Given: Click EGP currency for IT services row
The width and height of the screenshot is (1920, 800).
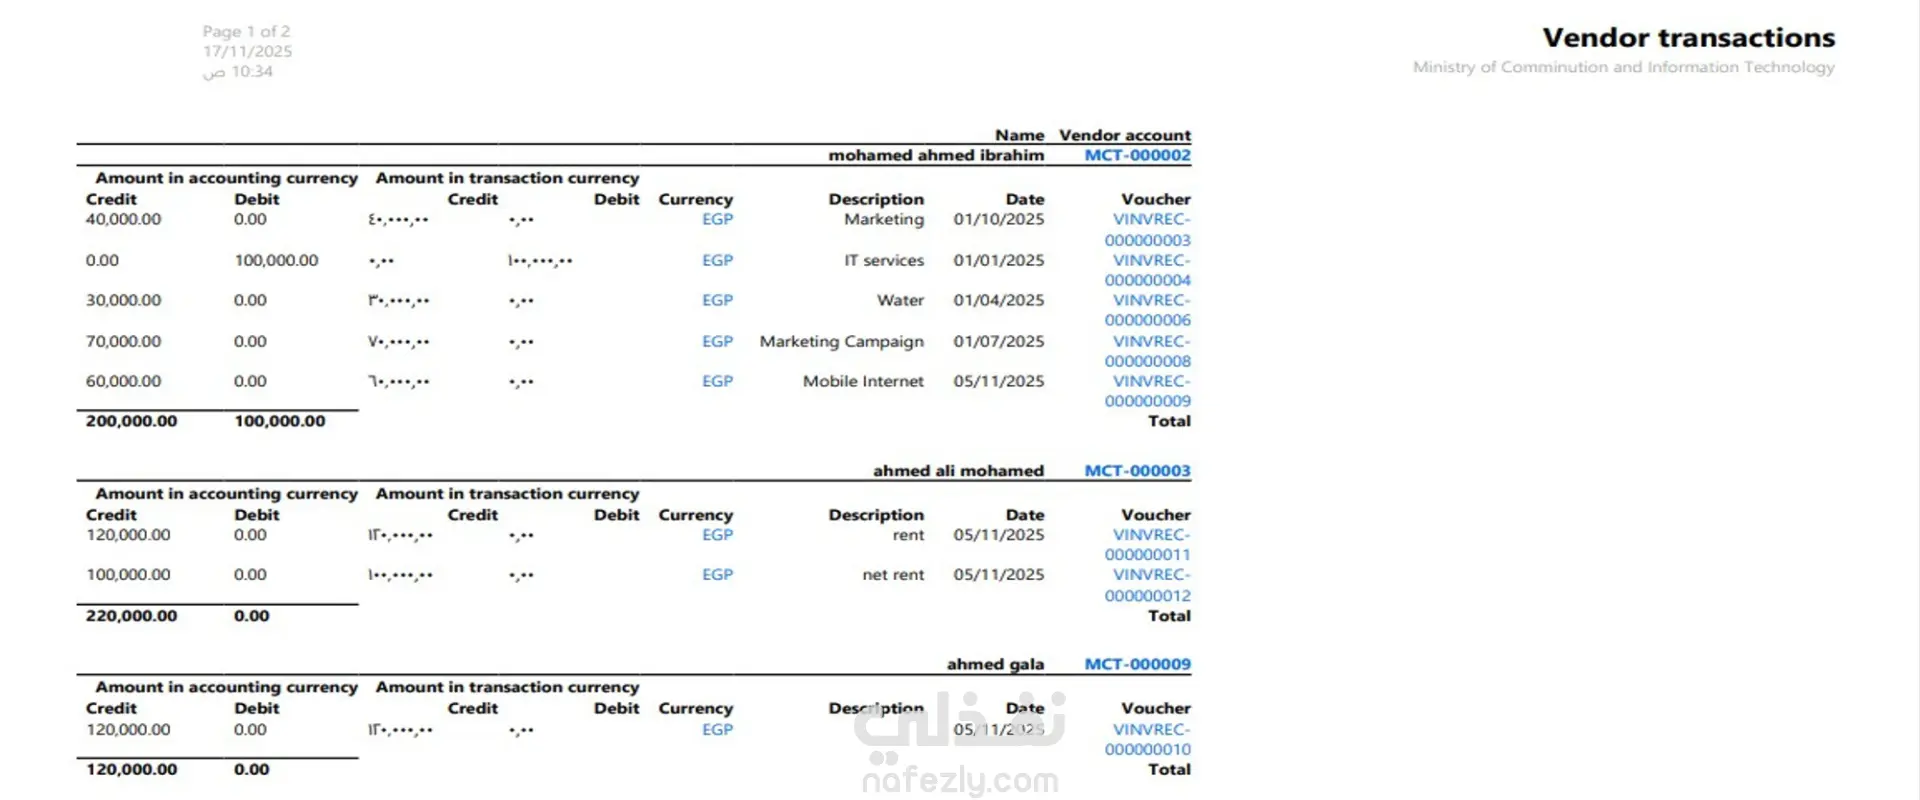Looking at the screenshot, I should 717,260.
